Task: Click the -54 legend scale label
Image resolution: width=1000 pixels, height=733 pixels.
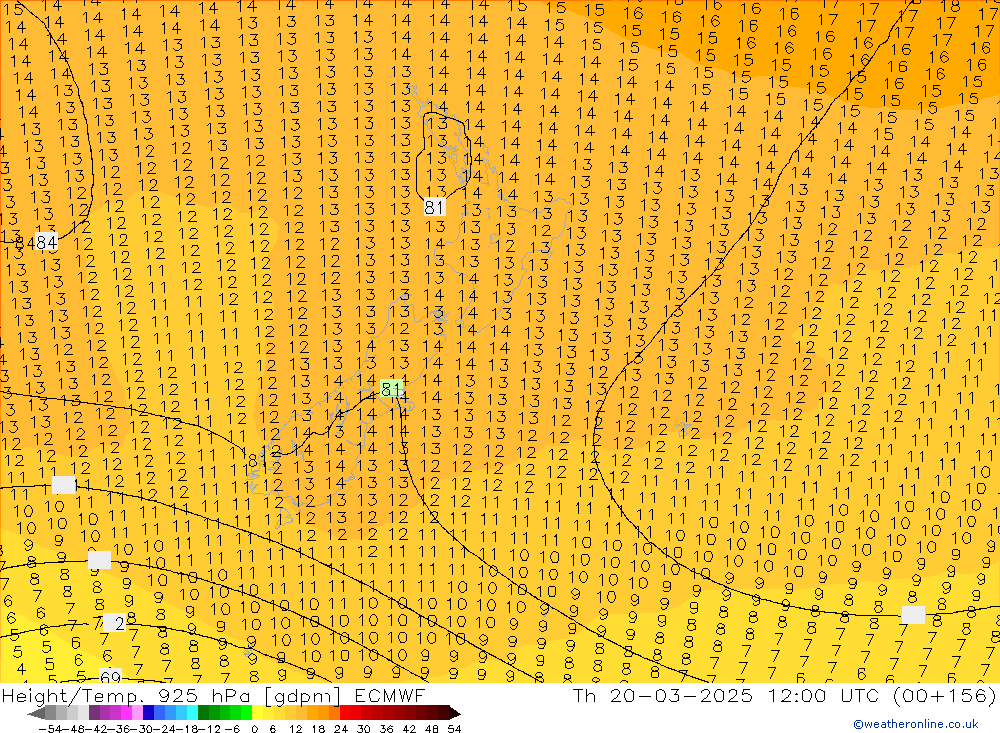Action: coord(50,729)
